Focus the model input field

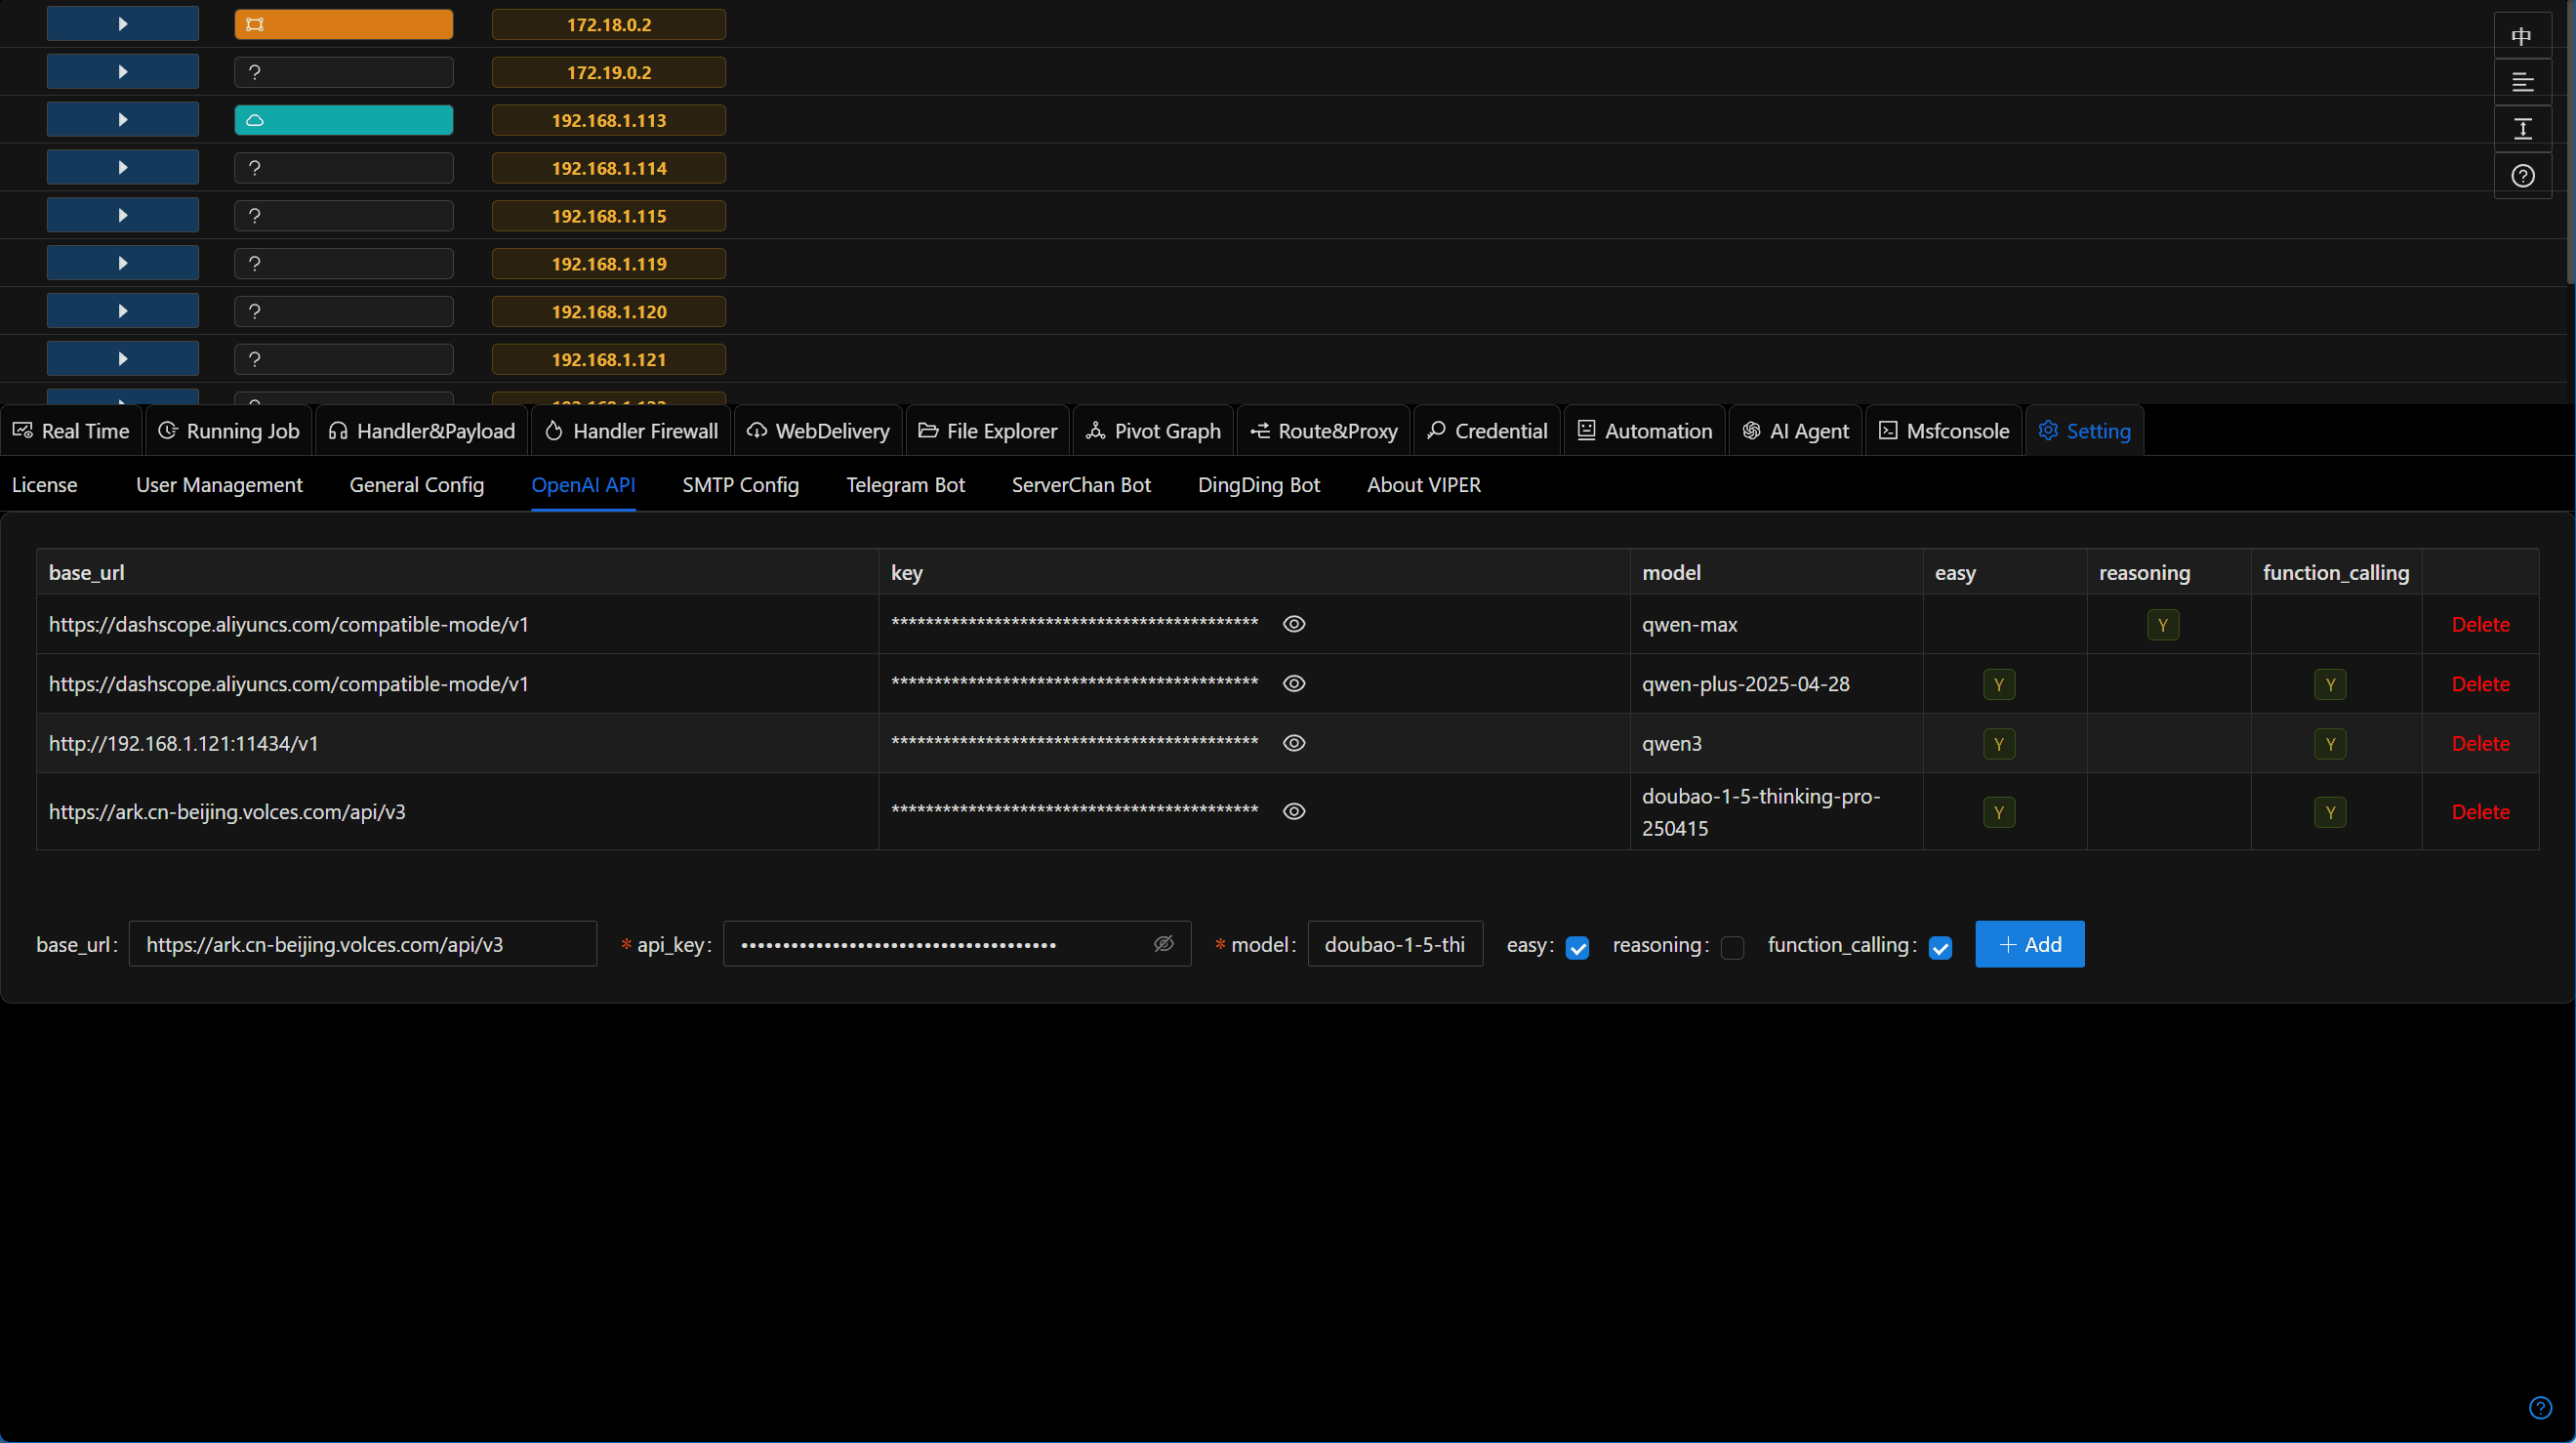(1395, 944)
